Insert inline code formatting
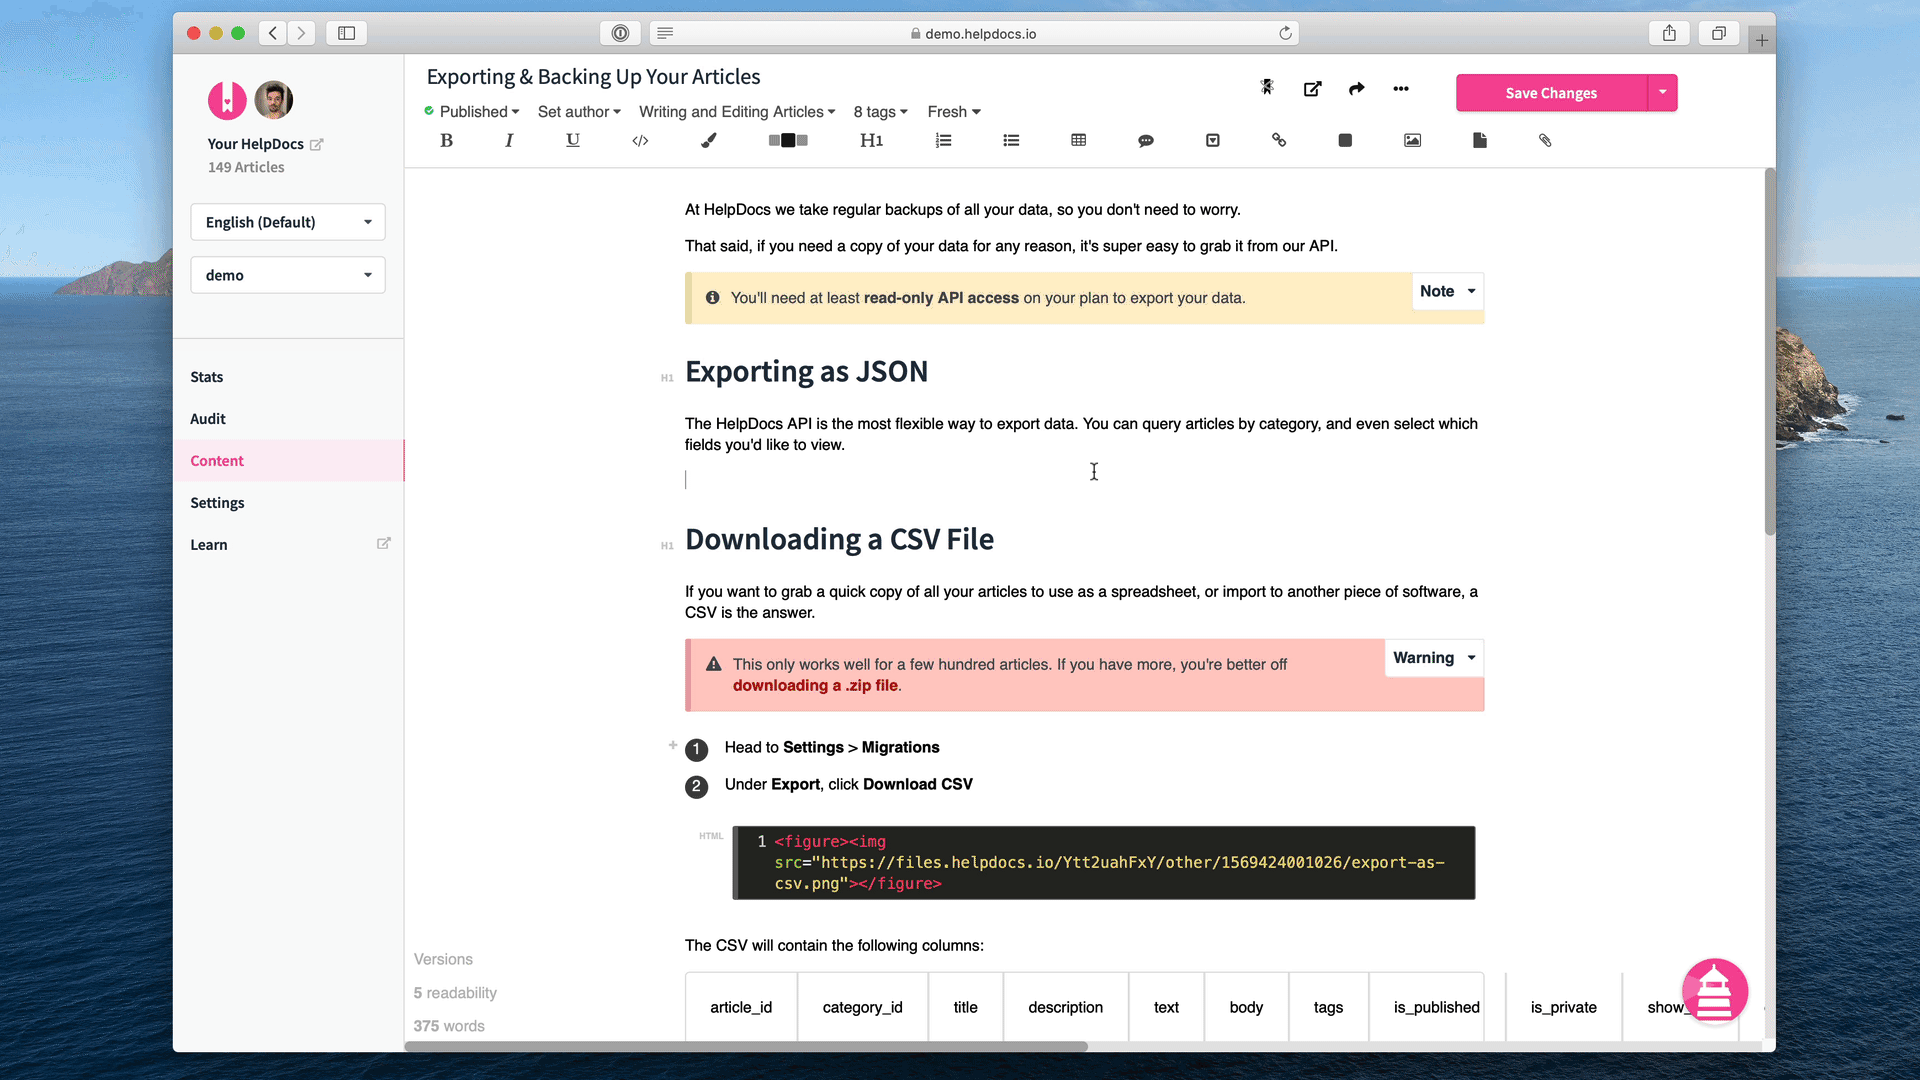This screenshot has width=1920, height=1080. [x=640, y=141]
